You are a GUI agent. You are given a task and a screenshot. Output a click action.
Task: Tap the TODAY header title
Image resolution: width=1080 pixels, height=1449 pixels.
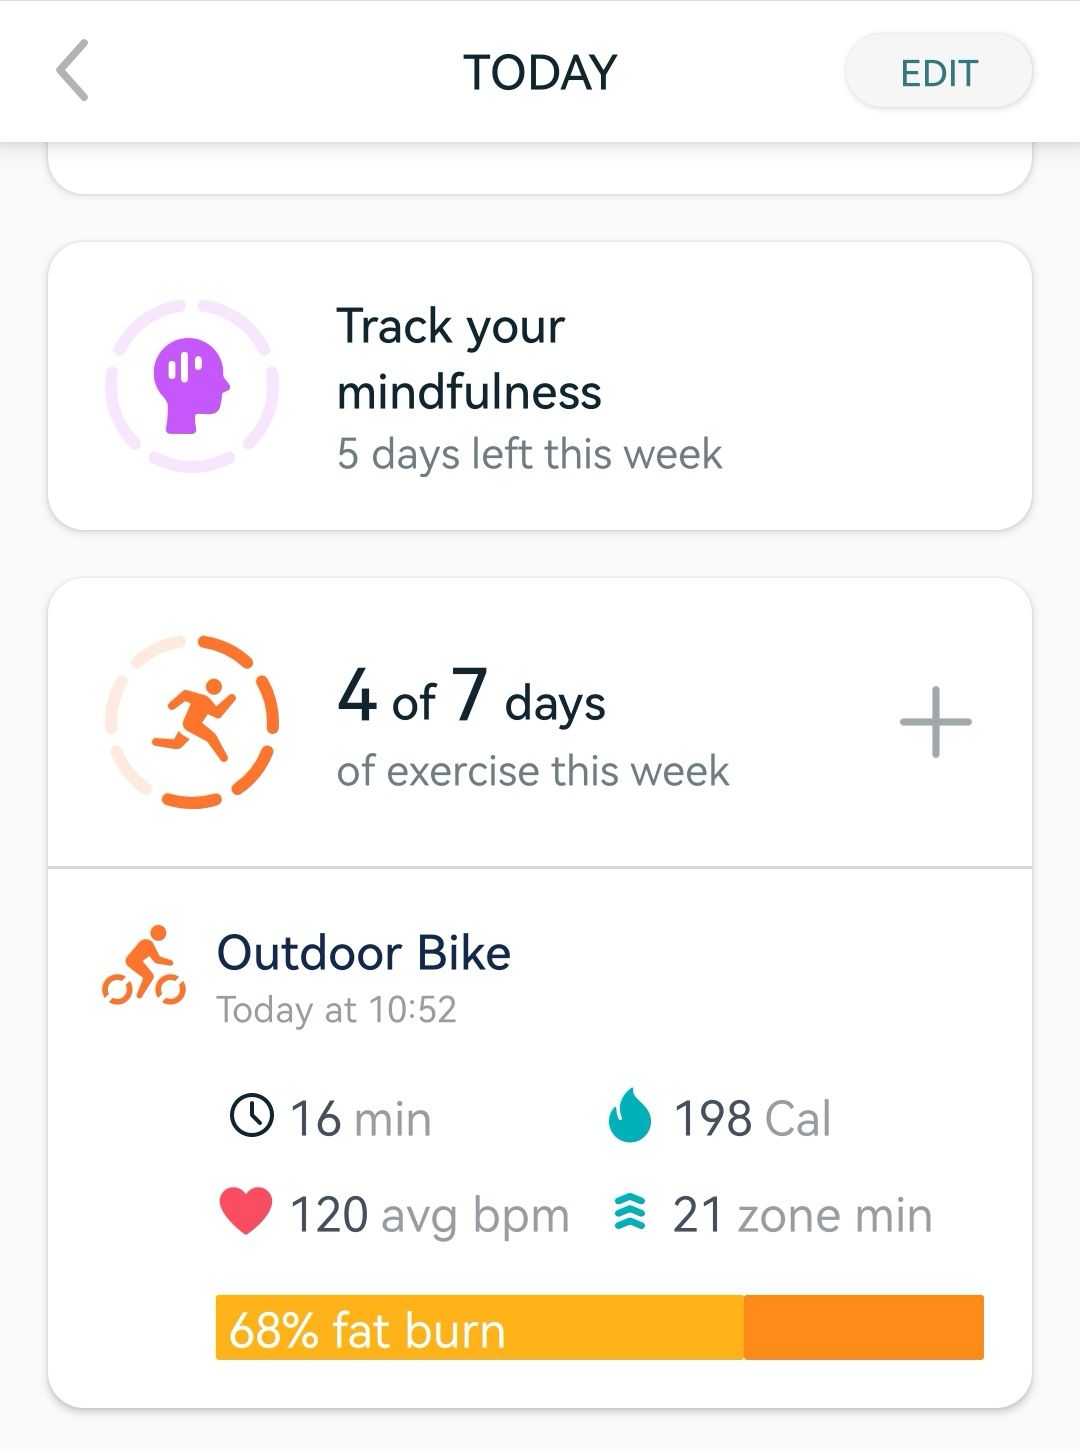tap(540, 73)
